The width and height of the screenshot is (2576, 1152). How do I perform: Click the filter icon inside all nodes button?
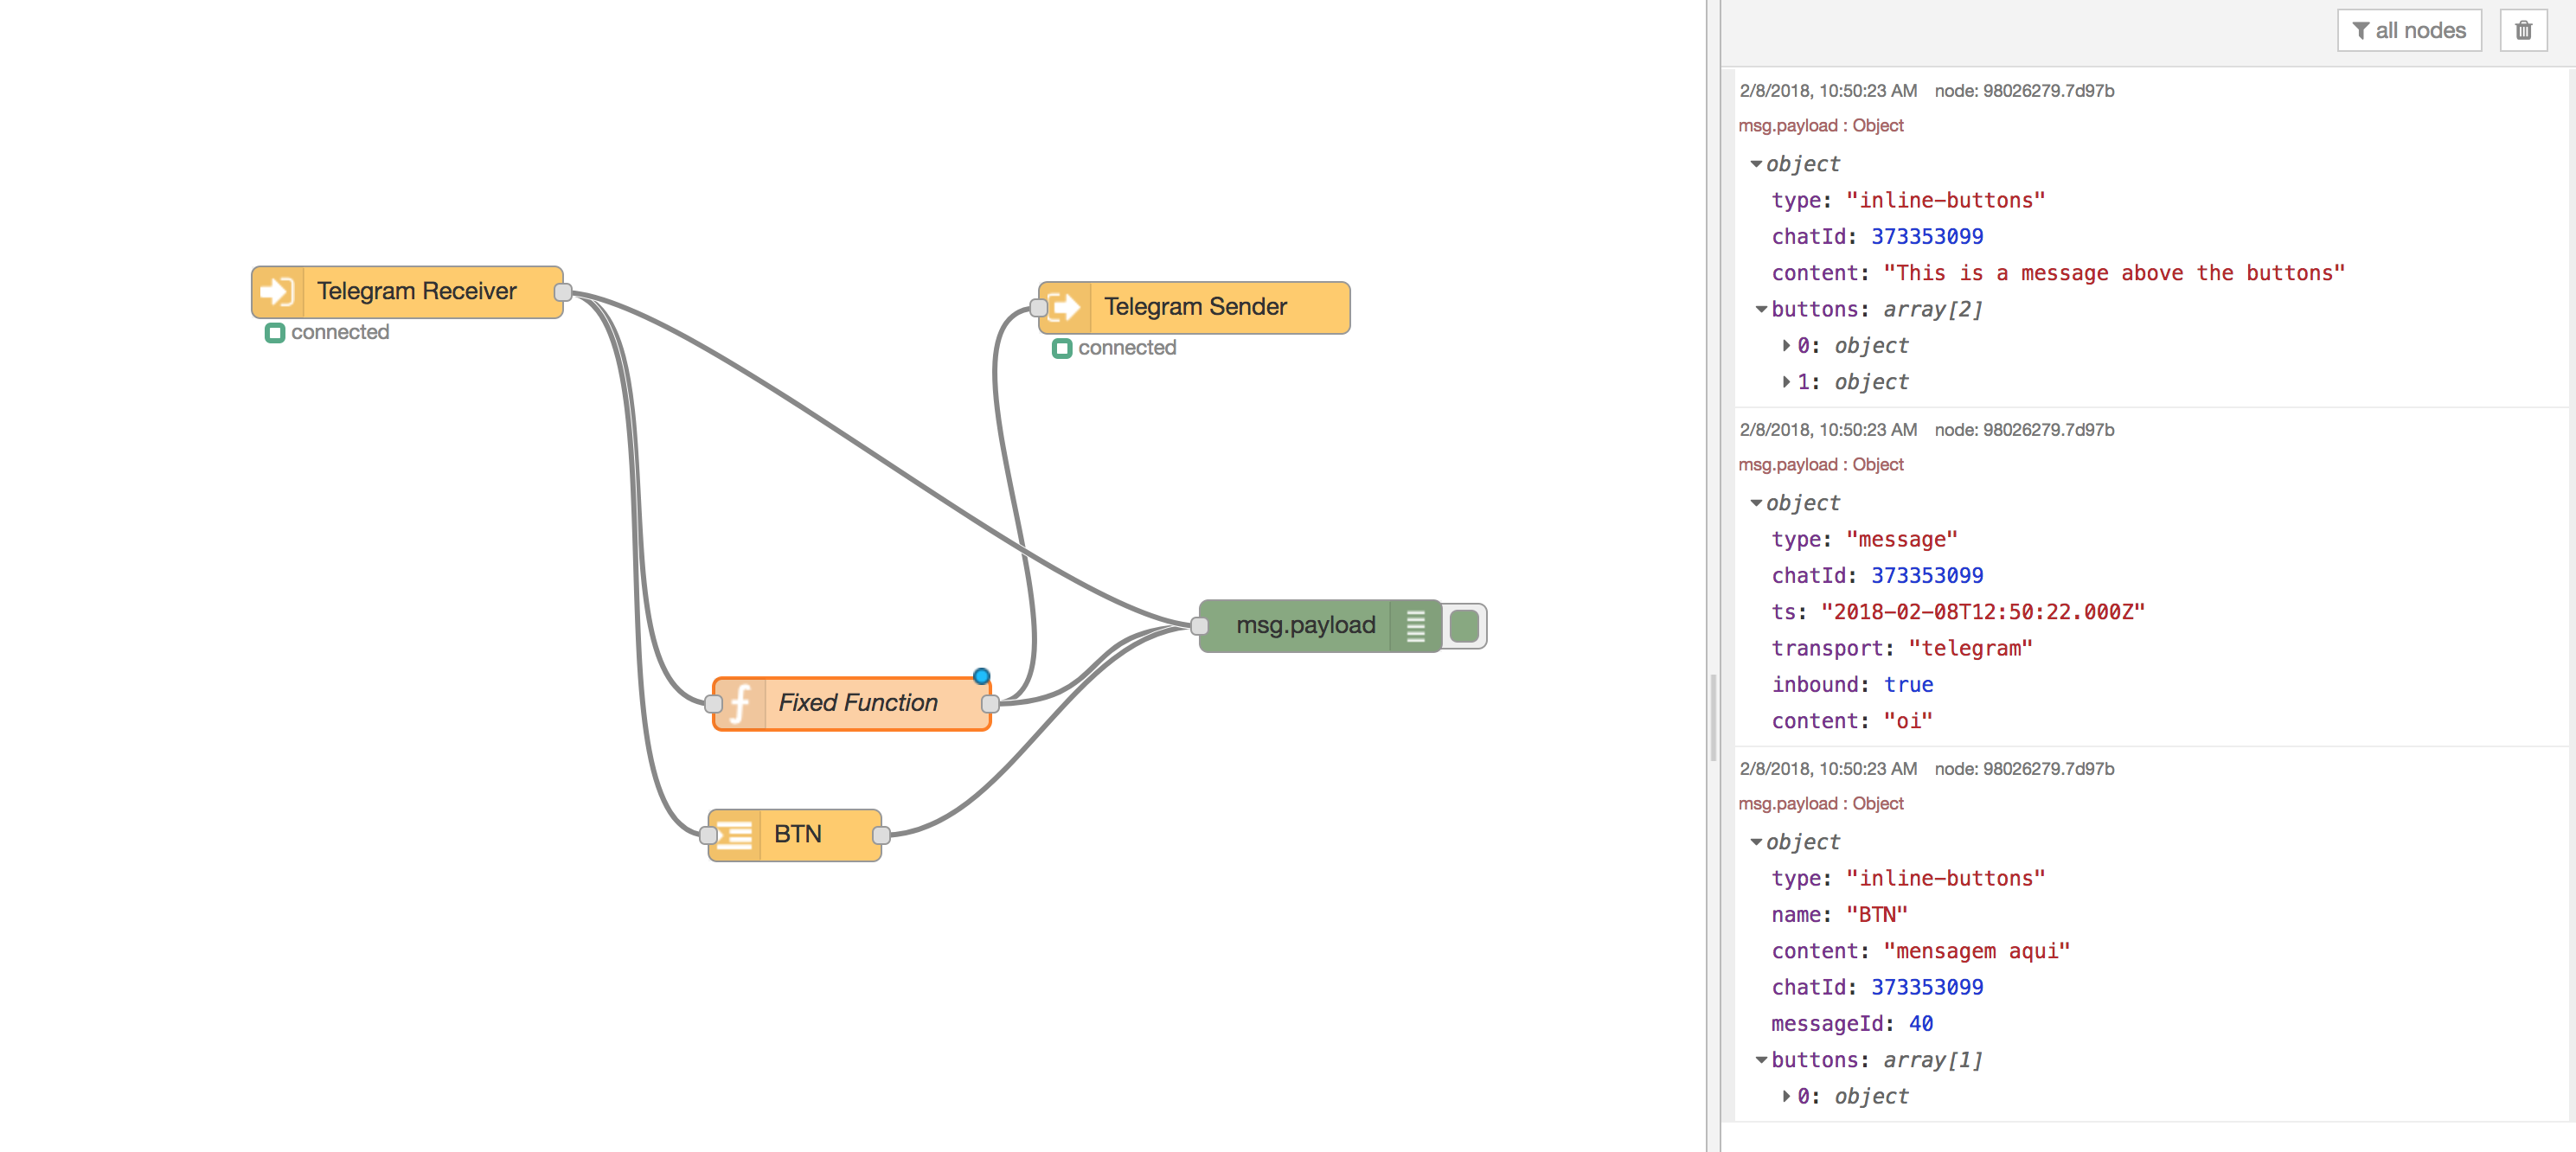pyautogui.click(x=2360, y=30)
